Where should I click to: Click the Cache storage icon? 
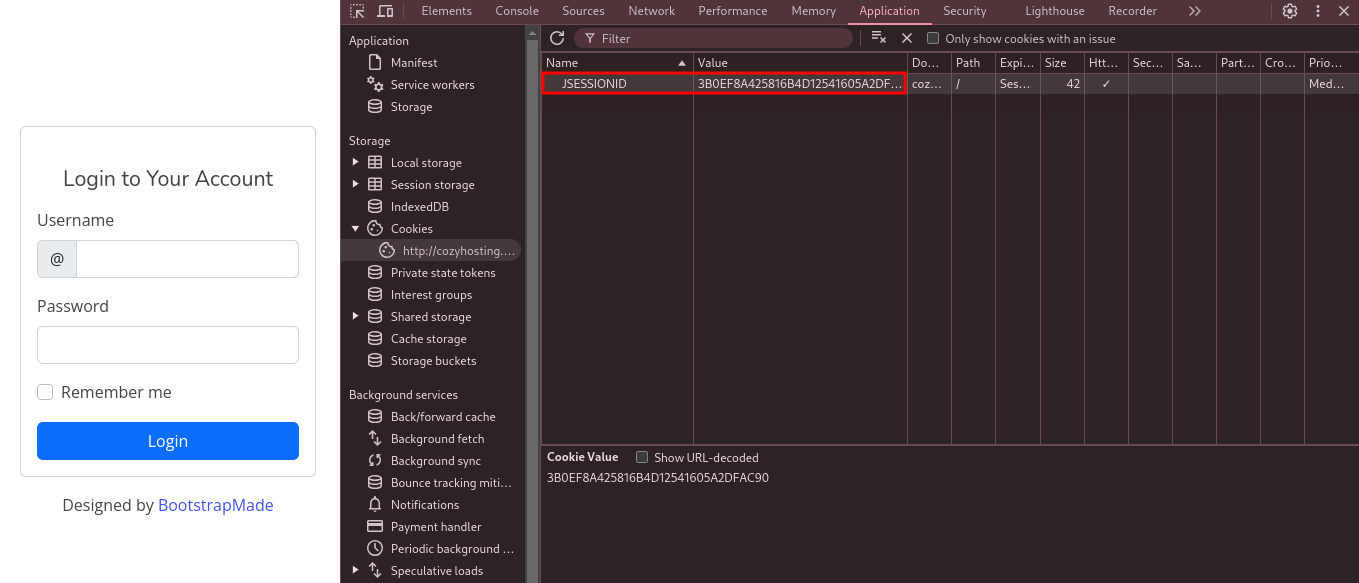[x=375, y=338]
